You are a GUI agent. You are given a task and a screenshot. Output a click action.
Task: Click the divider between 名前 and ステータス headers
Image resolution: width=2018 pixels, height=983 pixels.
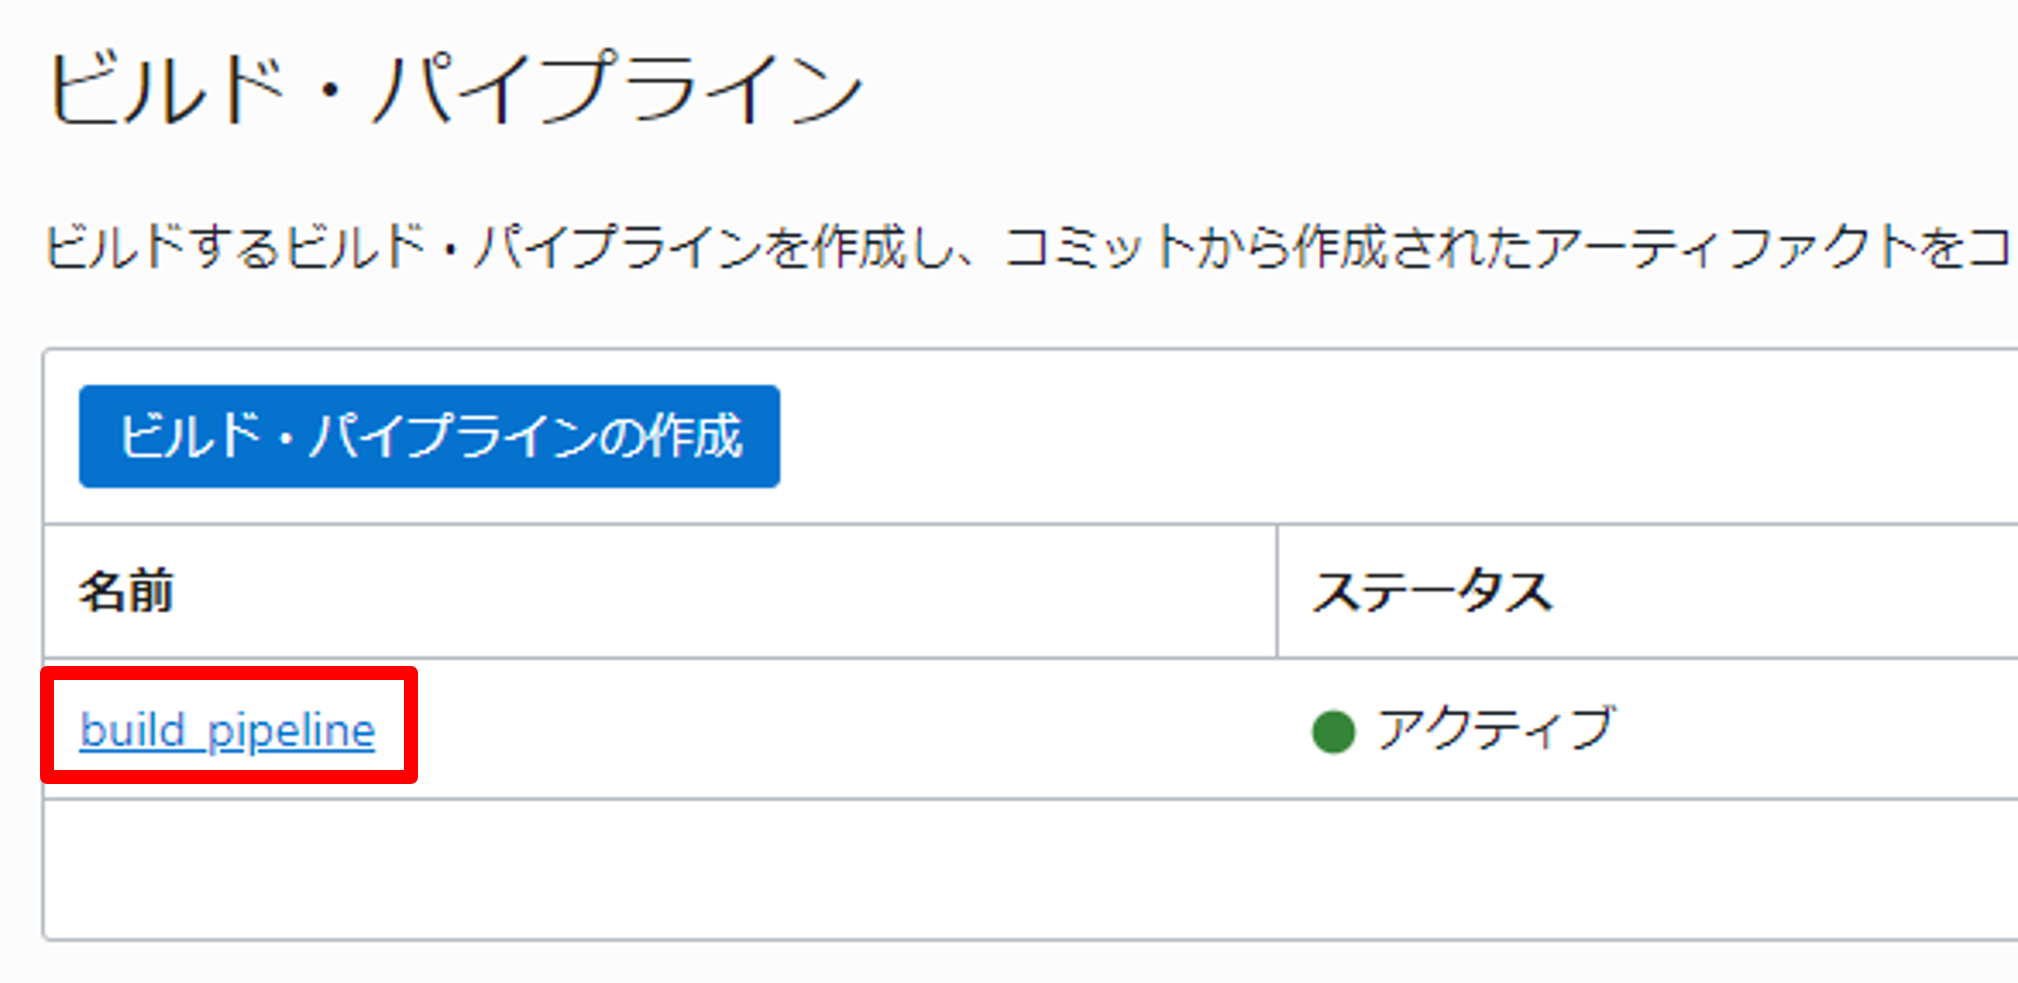1277,591
